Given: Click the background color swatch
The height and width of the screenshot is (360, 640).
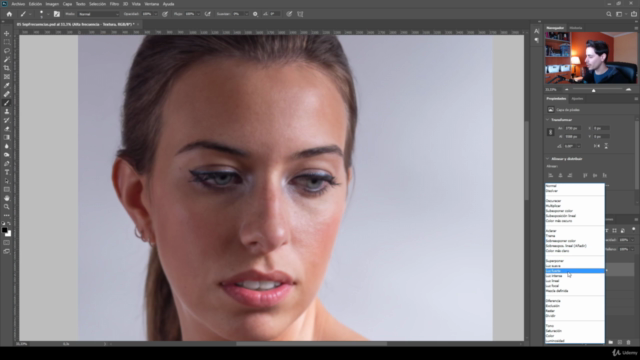Looking at the screenshot, I should point(9,234).
